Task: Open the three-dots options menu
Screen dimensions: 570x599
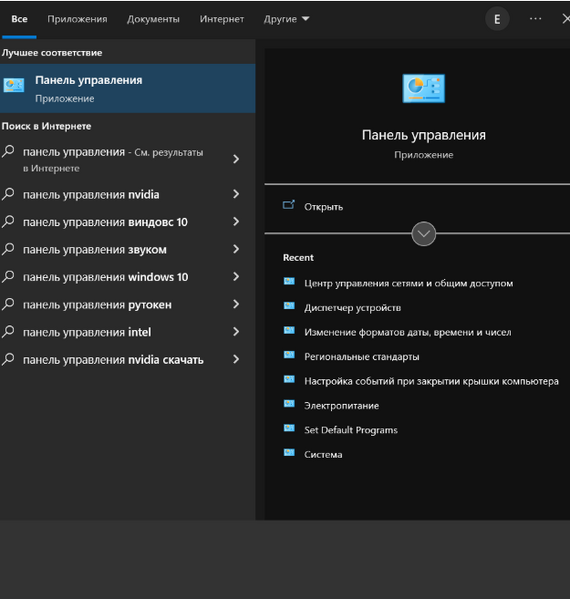Action: (x=535, y=19)
